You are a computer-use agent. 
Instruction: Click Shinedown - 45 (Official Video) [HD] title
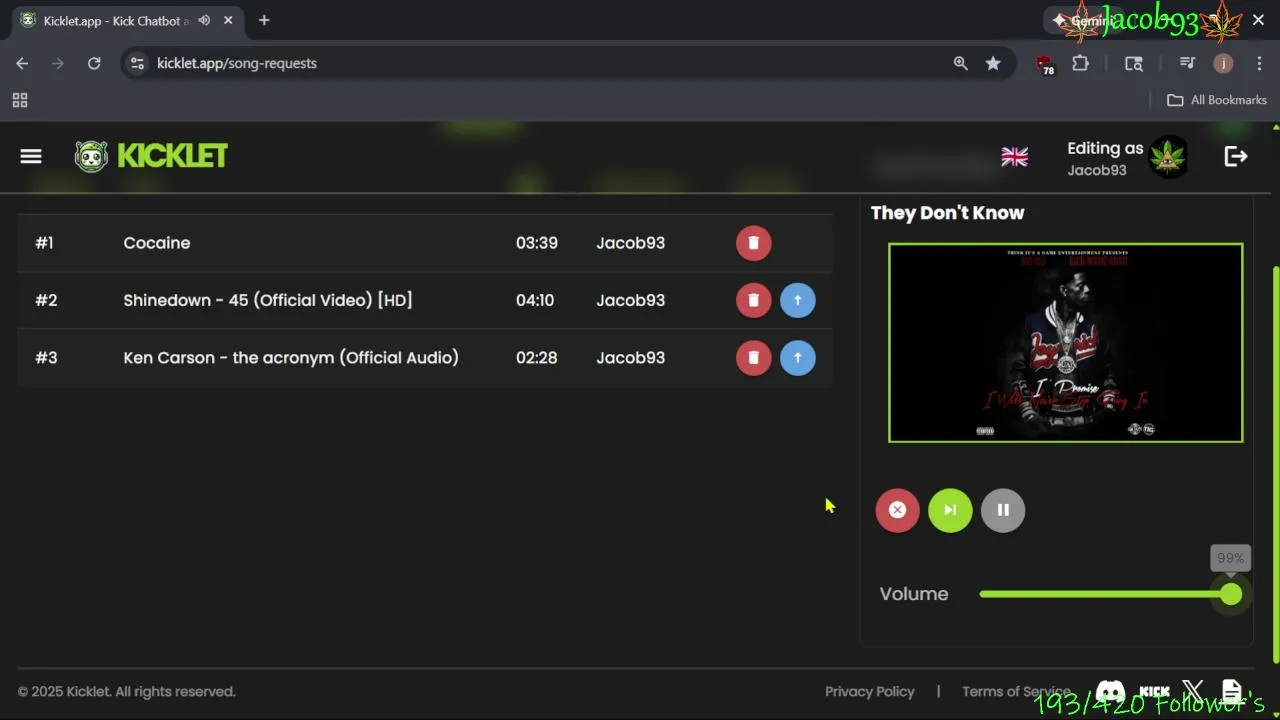pos(268,300)
